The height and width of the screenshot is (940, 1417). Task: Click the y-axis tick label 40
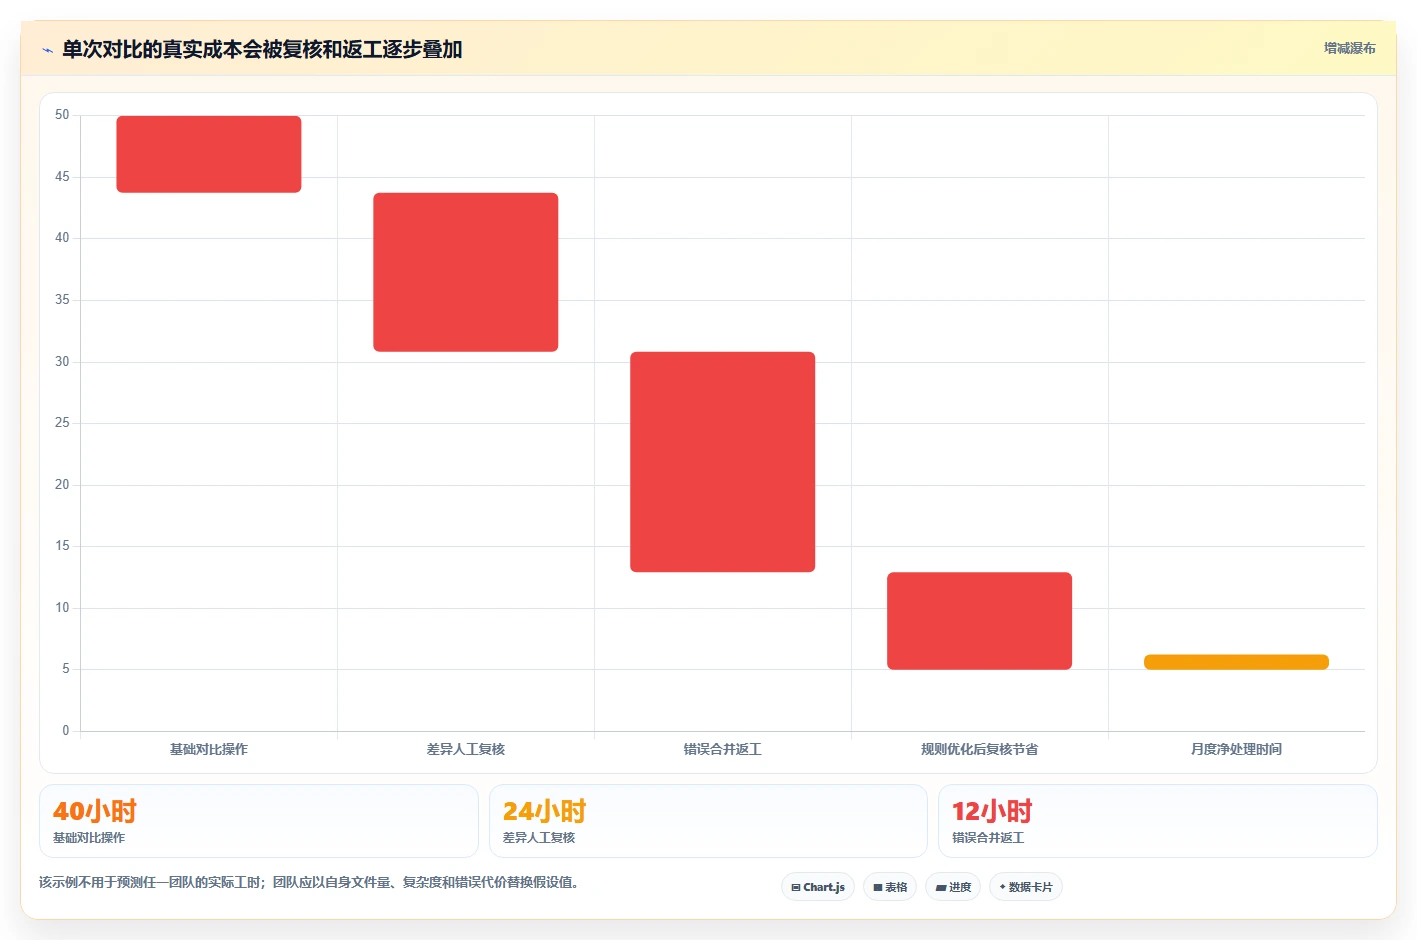tap(62, 238)
